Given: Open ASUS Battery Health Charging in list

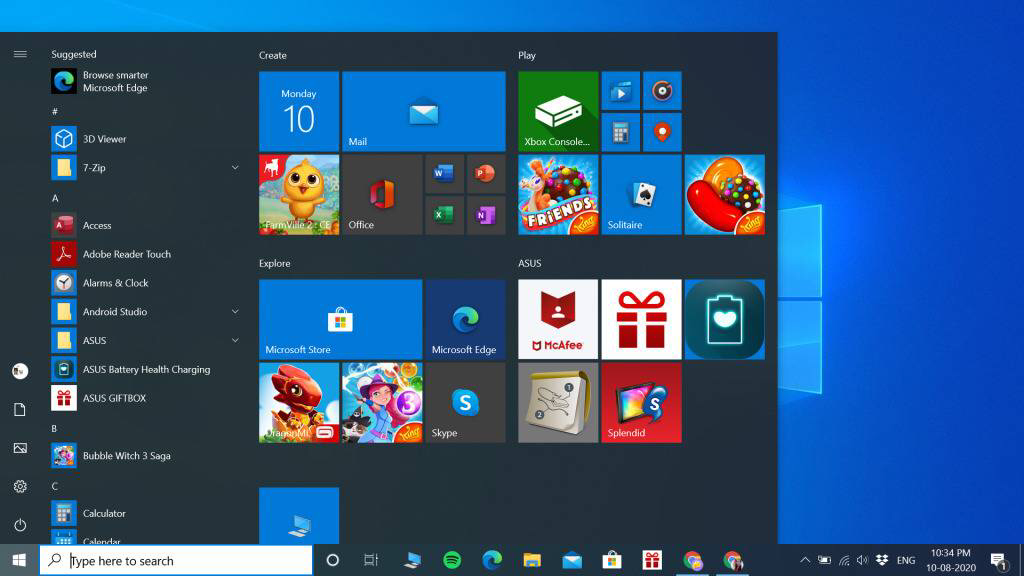Looking at the screenshot, I should [144, 369].
